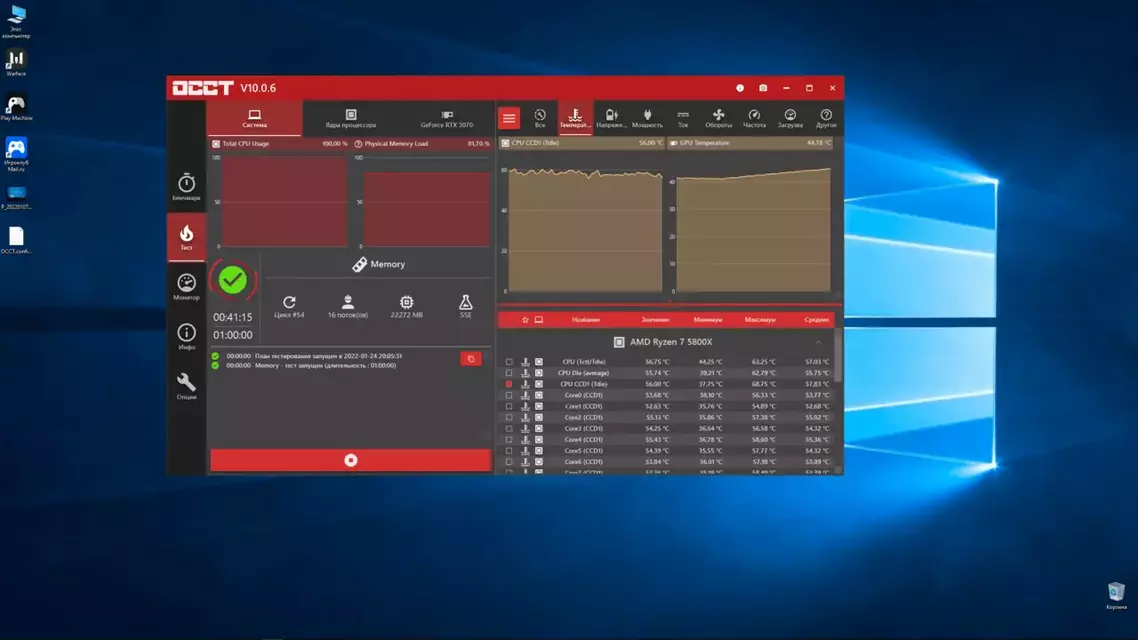
Task: Click chip icon in Core3 (CCD1) row
Action: click(x=539, y=429)
